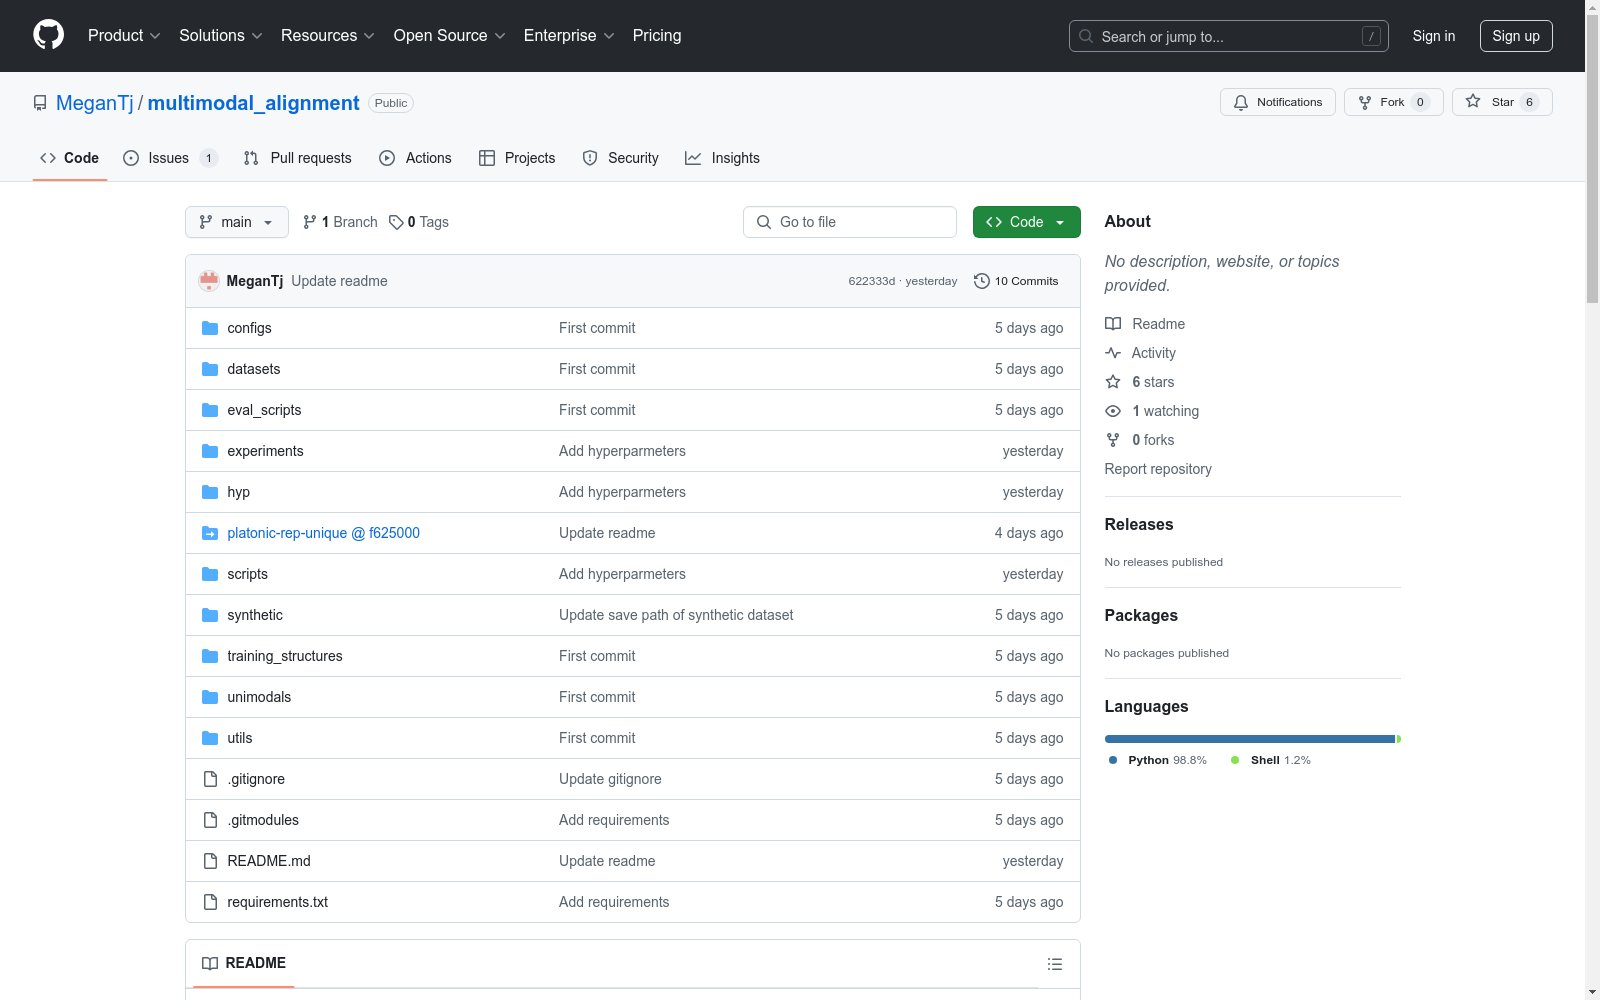Click the Sign up button

pyautogui.click(x=1516, y=36)
